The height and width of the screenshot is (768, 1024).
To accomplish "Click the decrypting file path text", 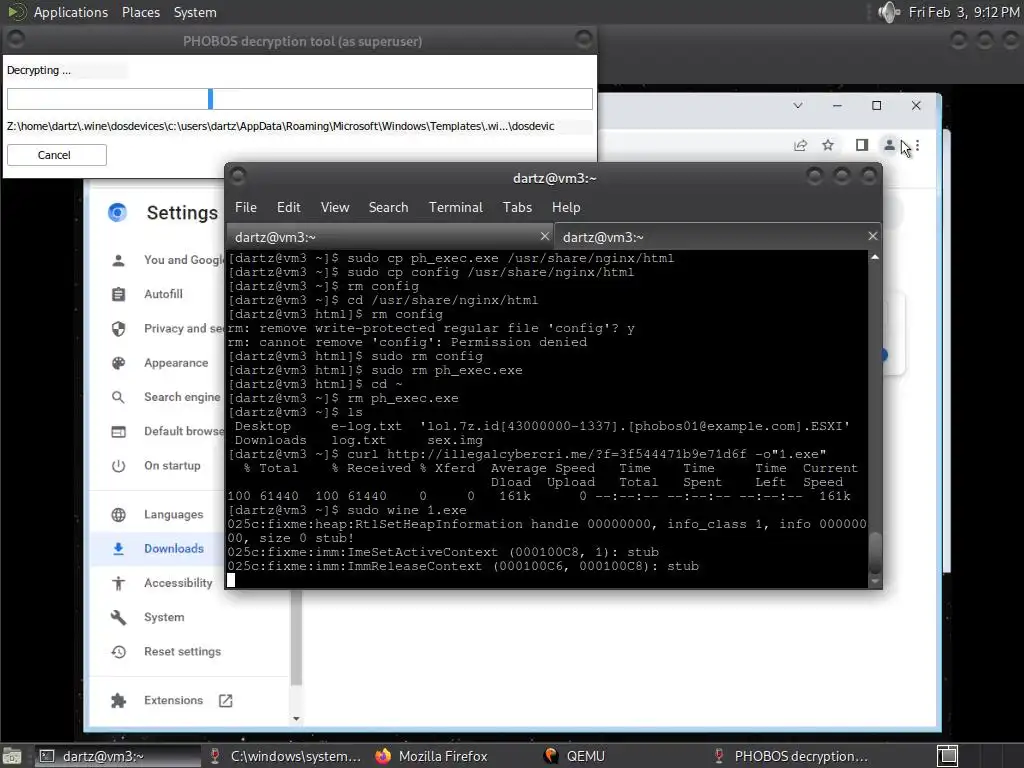I will [x=281, y=126].
